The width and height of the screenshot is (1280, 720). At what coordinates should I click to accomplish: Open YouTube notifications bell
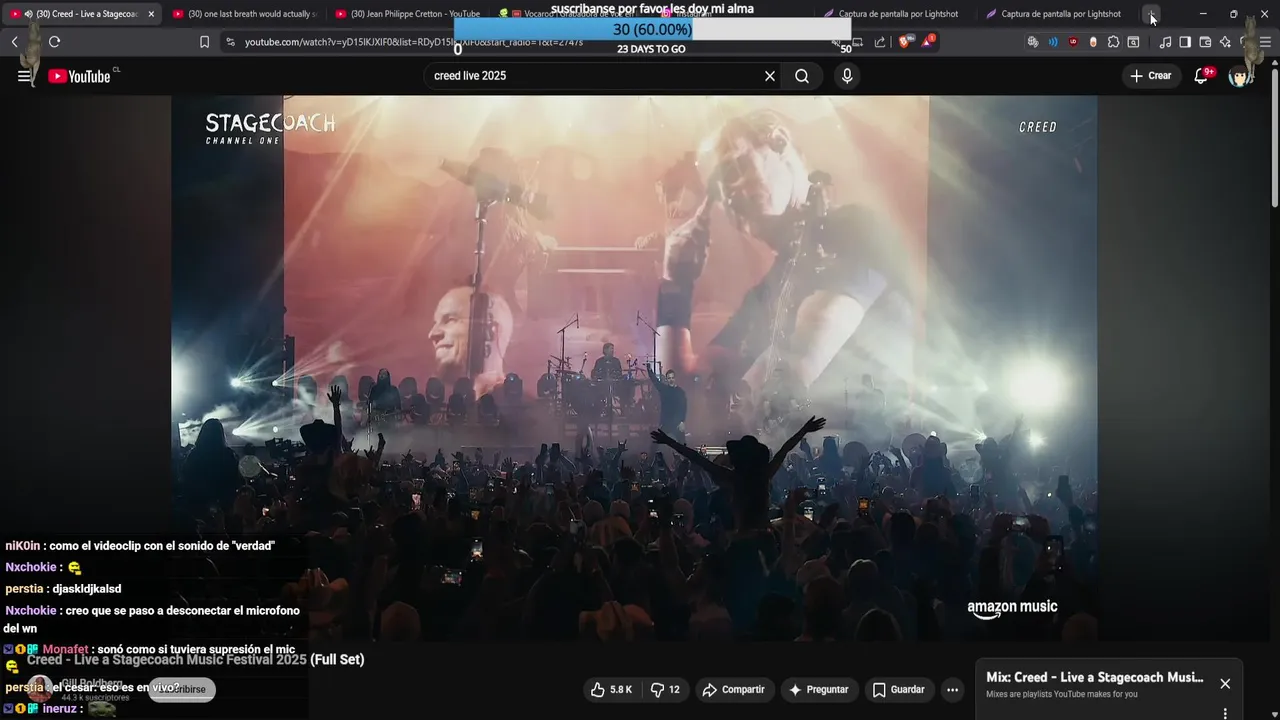(1202, 76)
